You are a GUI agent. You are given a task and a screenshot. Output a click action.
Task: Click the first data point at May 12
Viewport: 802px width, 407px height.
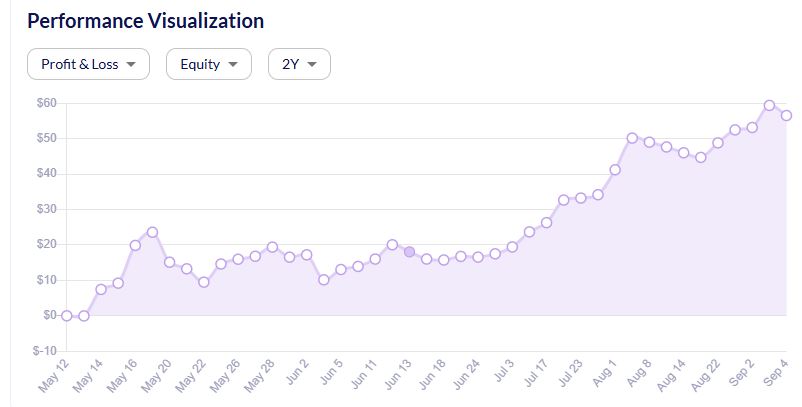[x=66, y=315]
